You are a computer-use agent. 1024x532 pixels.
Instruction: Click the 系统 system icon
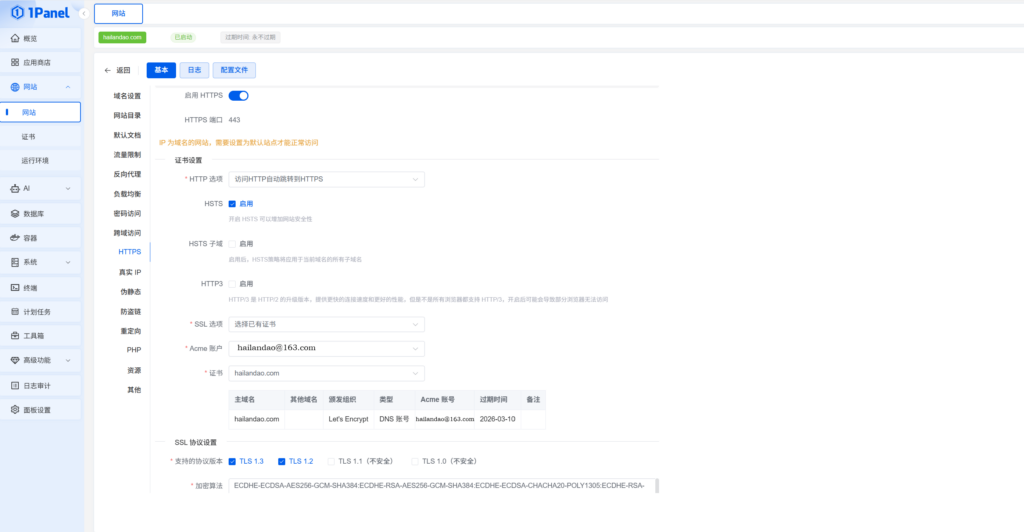15,262
